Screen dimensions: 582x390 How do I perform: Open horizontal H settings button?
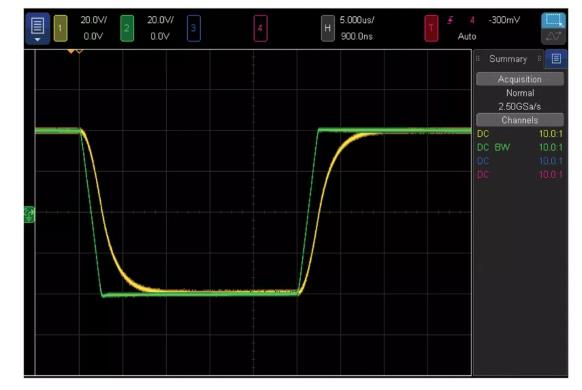click(327, 28)
